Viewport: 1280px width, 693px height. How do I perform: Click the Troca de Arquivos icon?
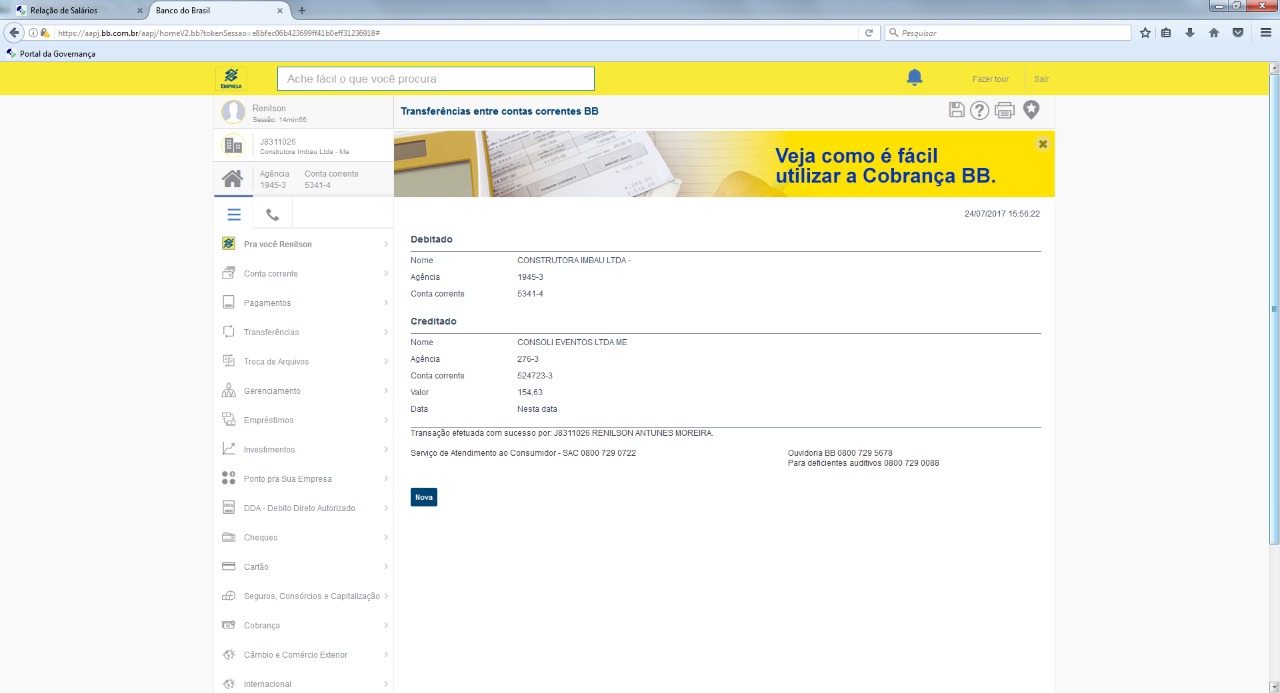pyautogui.click(x=228, y=361)
